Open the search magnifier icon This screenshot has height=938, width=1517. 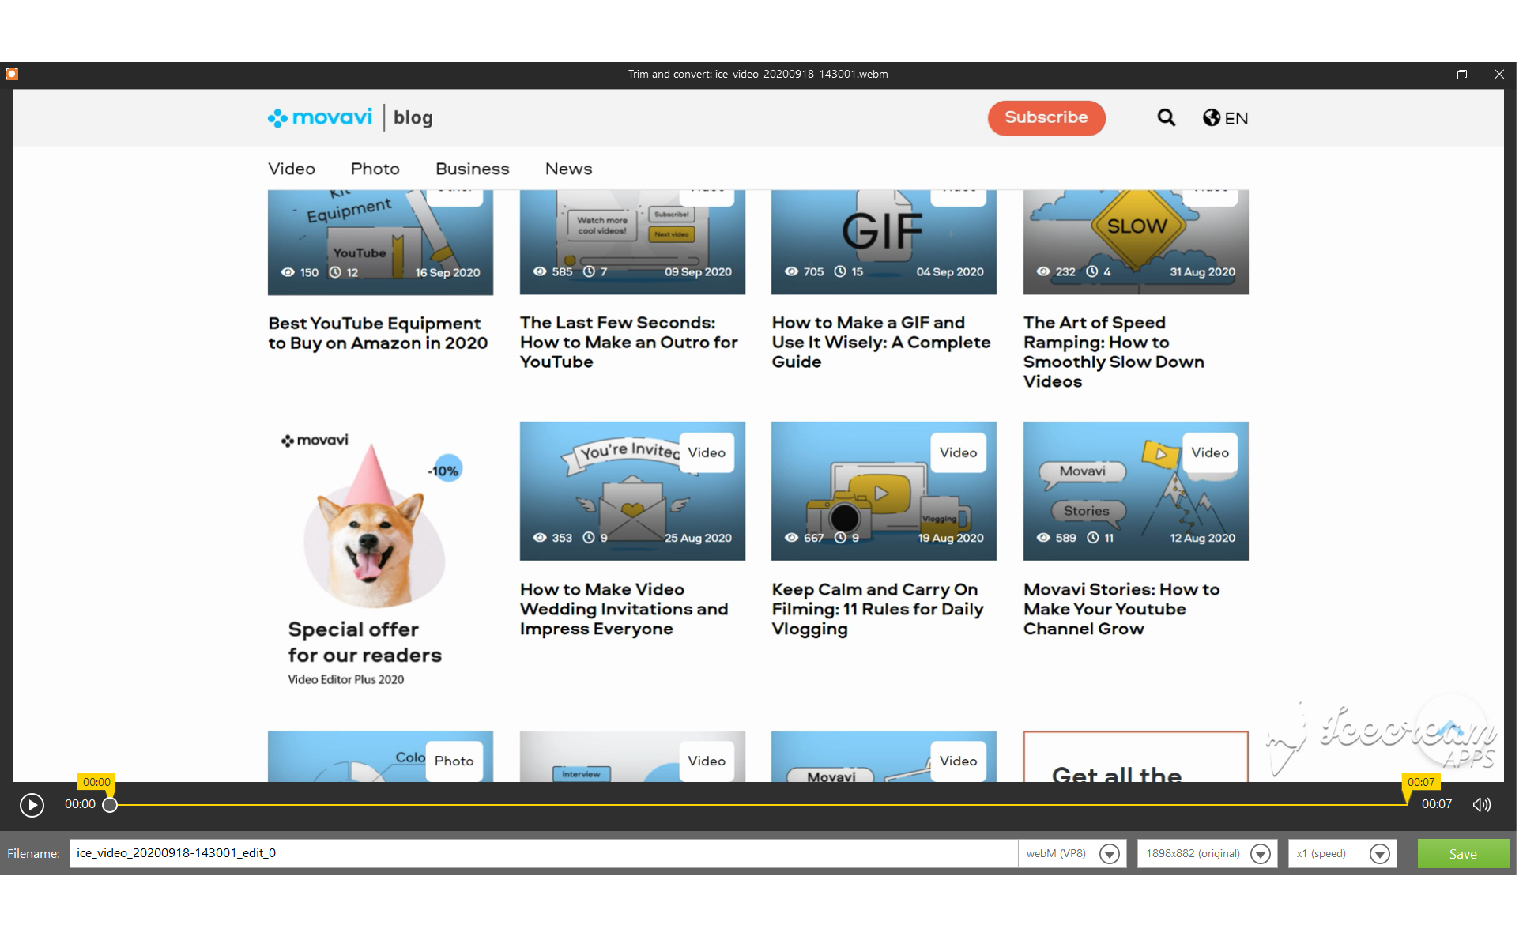(x=1166, y=117)
